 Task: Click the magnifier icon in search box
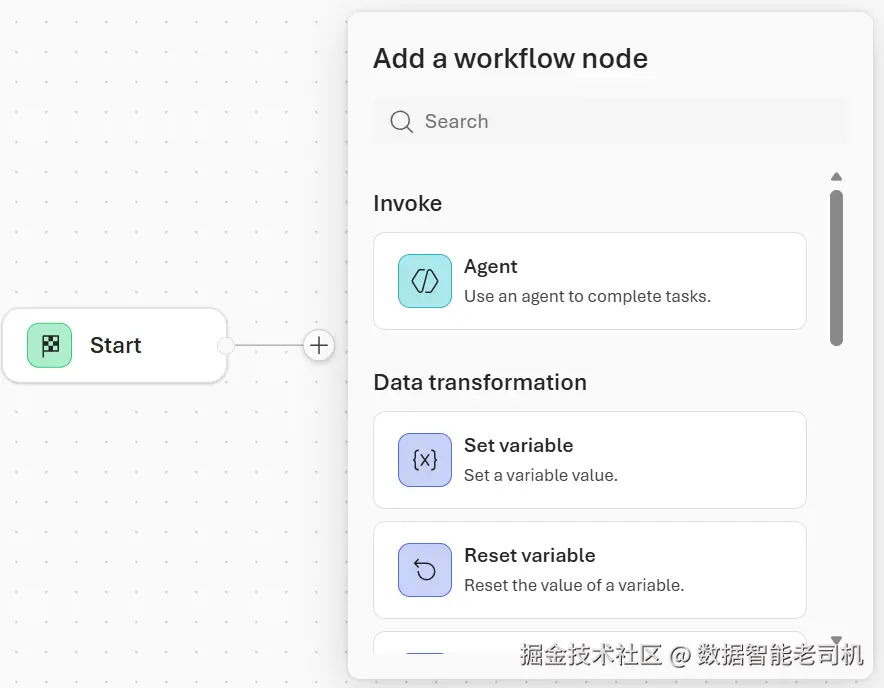pos(401,121)
